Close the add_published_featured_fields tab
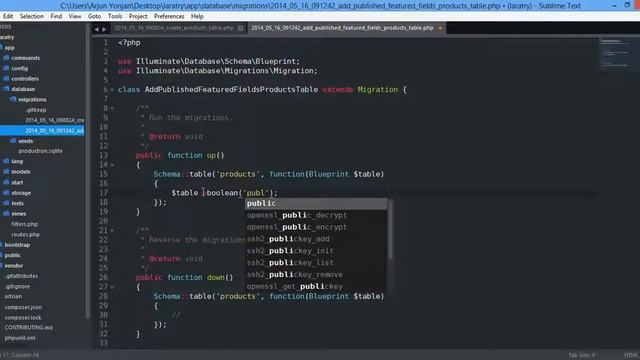This screenshot has height=360, width=640. tap(440, 28)
